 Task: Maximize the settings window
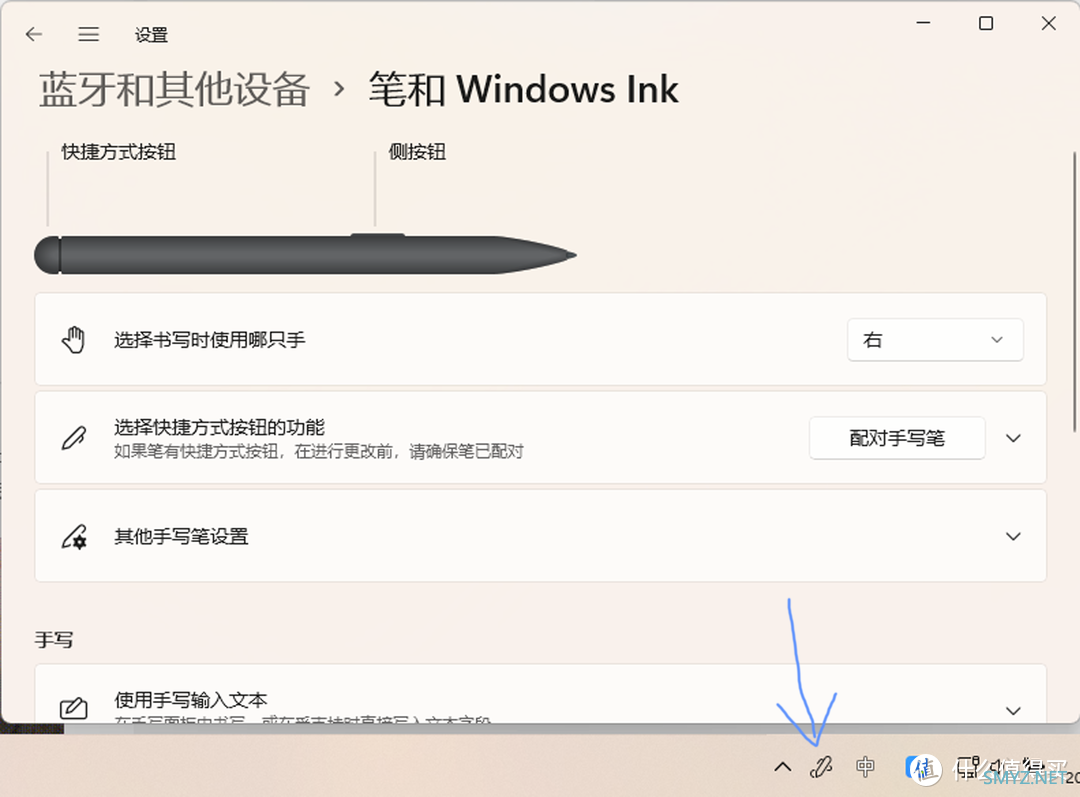(986, 23)
